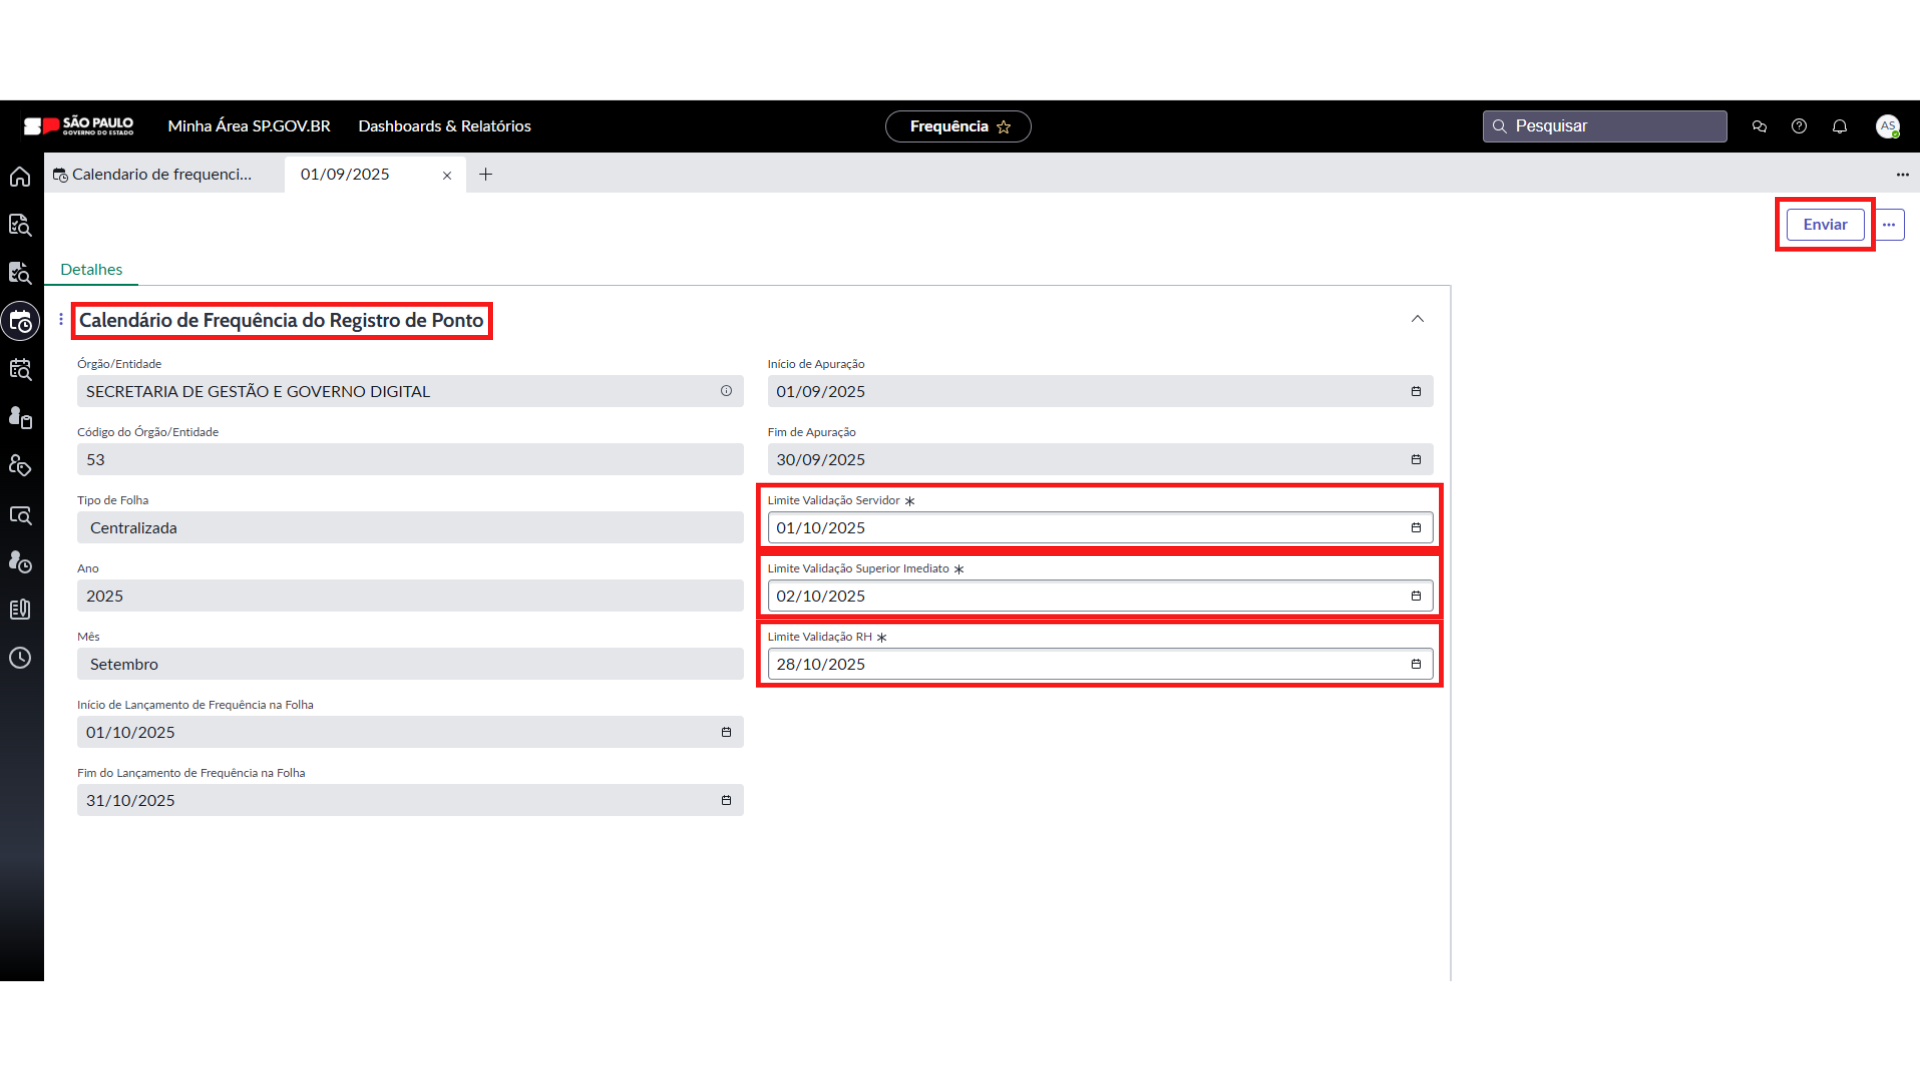Open Dashboards & Relatórios menu
1920x1080 pixels.
[x=444, y=126]
